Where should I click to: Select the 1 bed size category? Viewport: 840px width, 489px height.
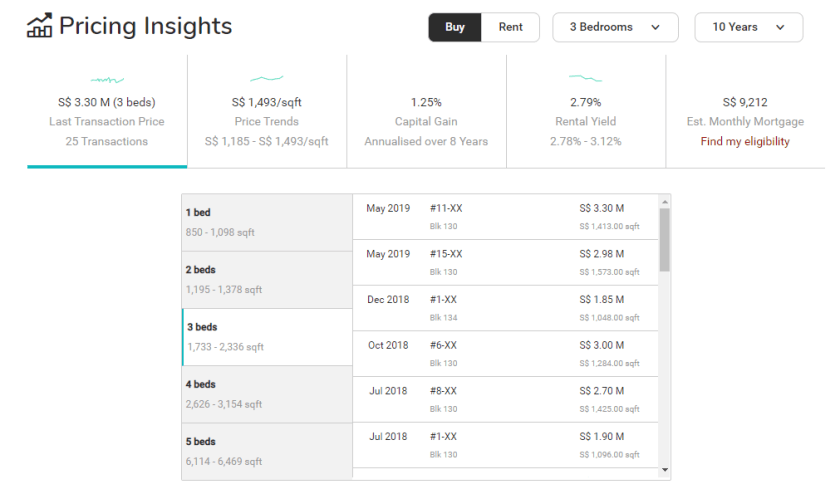point(267,222)
